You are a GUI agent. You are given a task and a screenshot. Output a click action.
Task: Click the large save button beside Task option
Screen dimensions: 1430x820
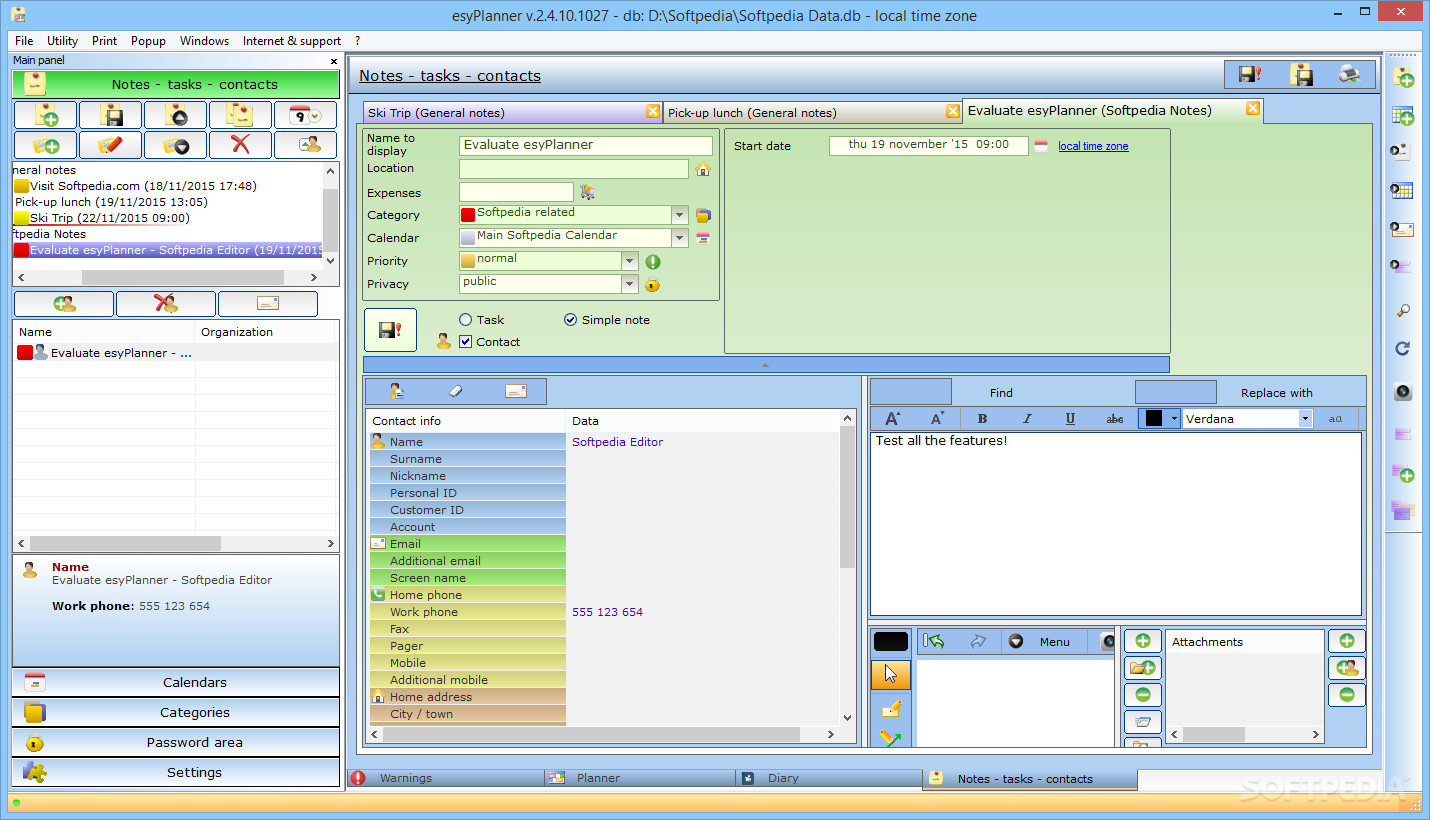point(390,330)
